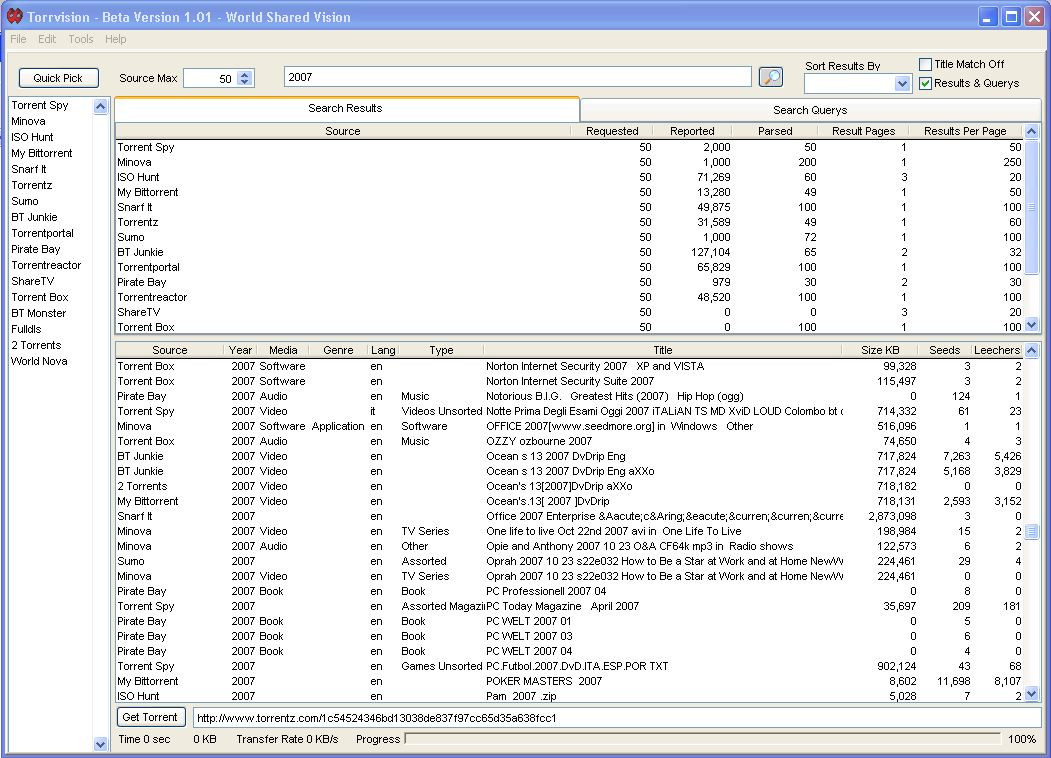
Task: Sort torrent list by Title column header
Action: click(x=663, y=350)
